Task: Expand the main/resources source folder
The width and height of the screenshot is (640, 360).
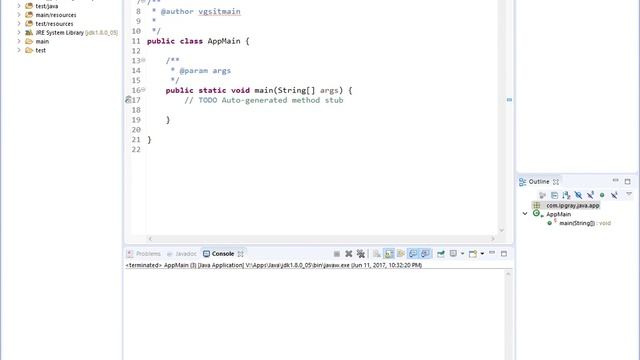Action: [19, 15]
